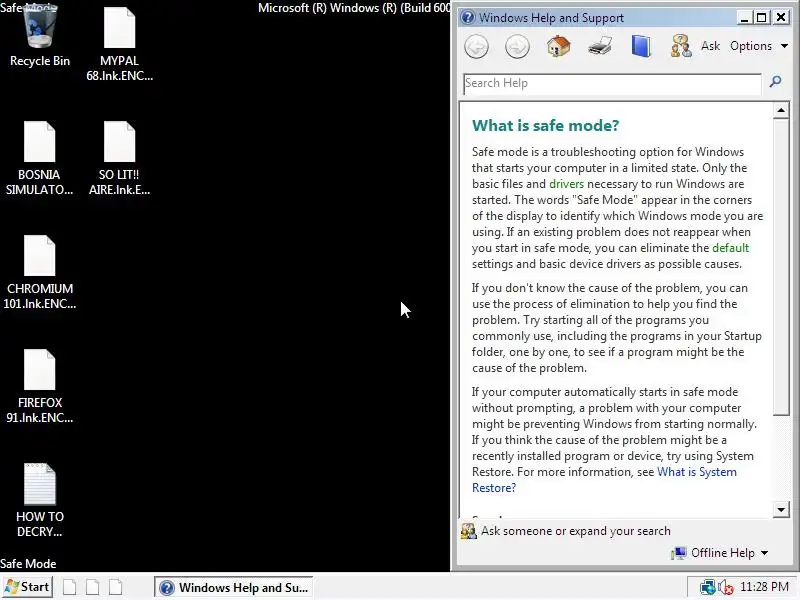The image size is (800, 600).
Task: Click the Search Help magnifier icon
Action: [775, 82]
